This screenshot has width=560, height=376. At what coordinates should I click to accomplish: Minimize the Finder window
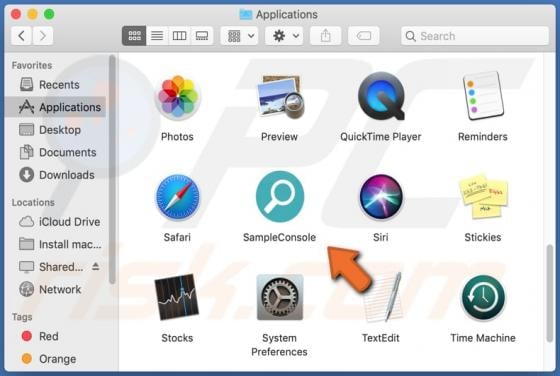click(x=32, y=14)
